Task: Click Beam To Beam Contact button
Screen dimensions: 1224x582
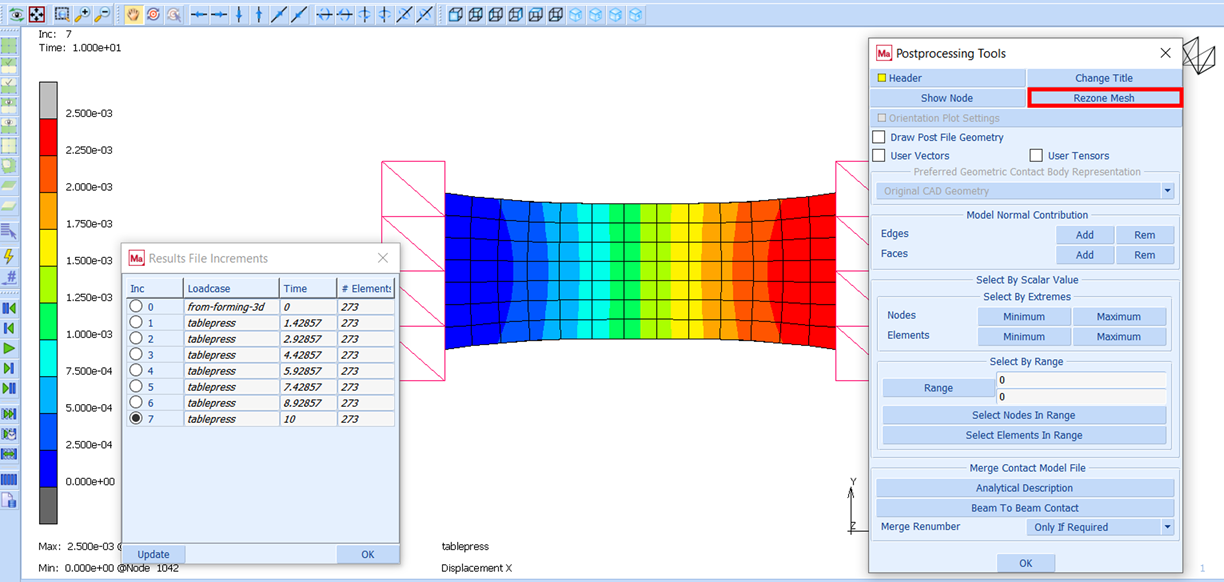Action: 1025,508
